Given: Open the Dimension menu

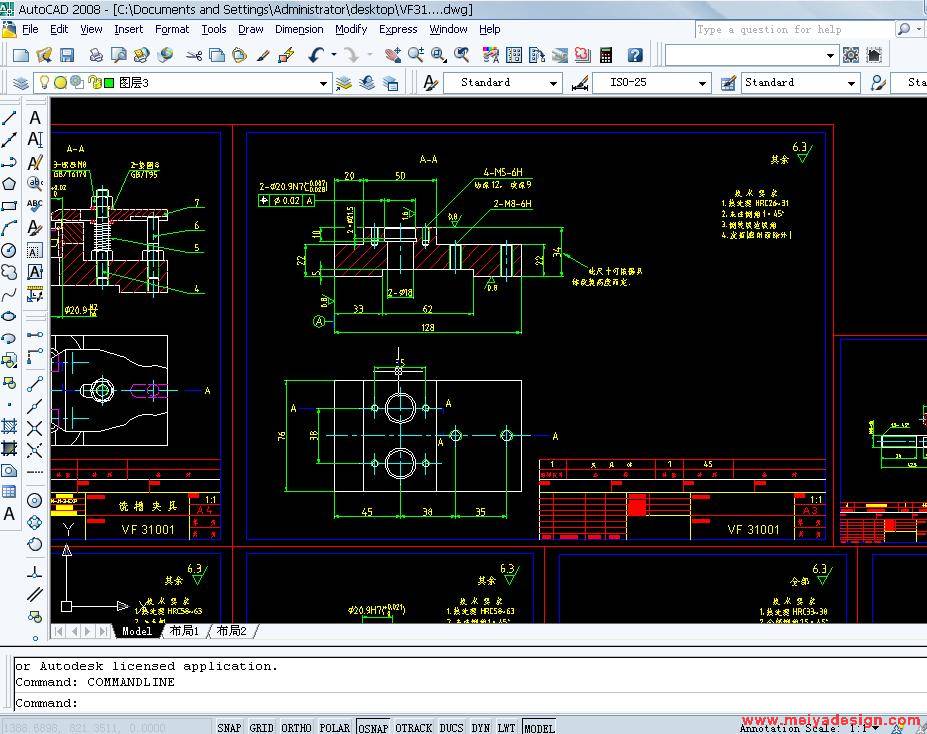Looking at the screenshot, I should pyautogui.click(x=299, y=29).
